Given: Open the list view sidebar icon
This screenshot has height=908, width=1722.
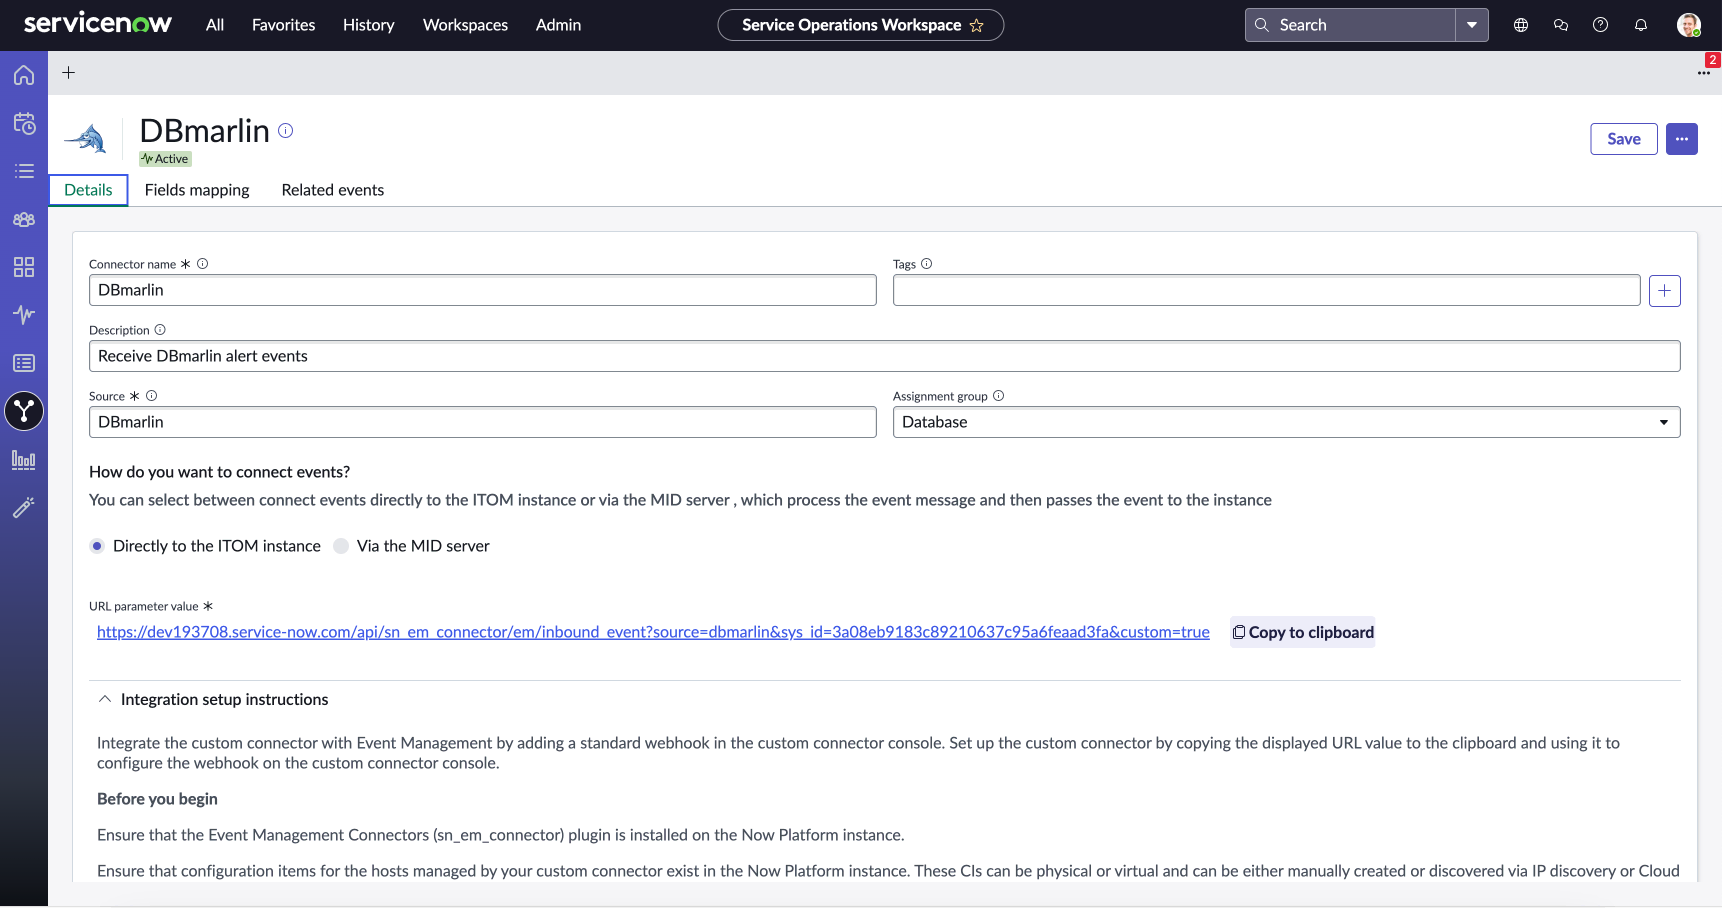Looking at the screenshot, I should click(x=24, y=171).
